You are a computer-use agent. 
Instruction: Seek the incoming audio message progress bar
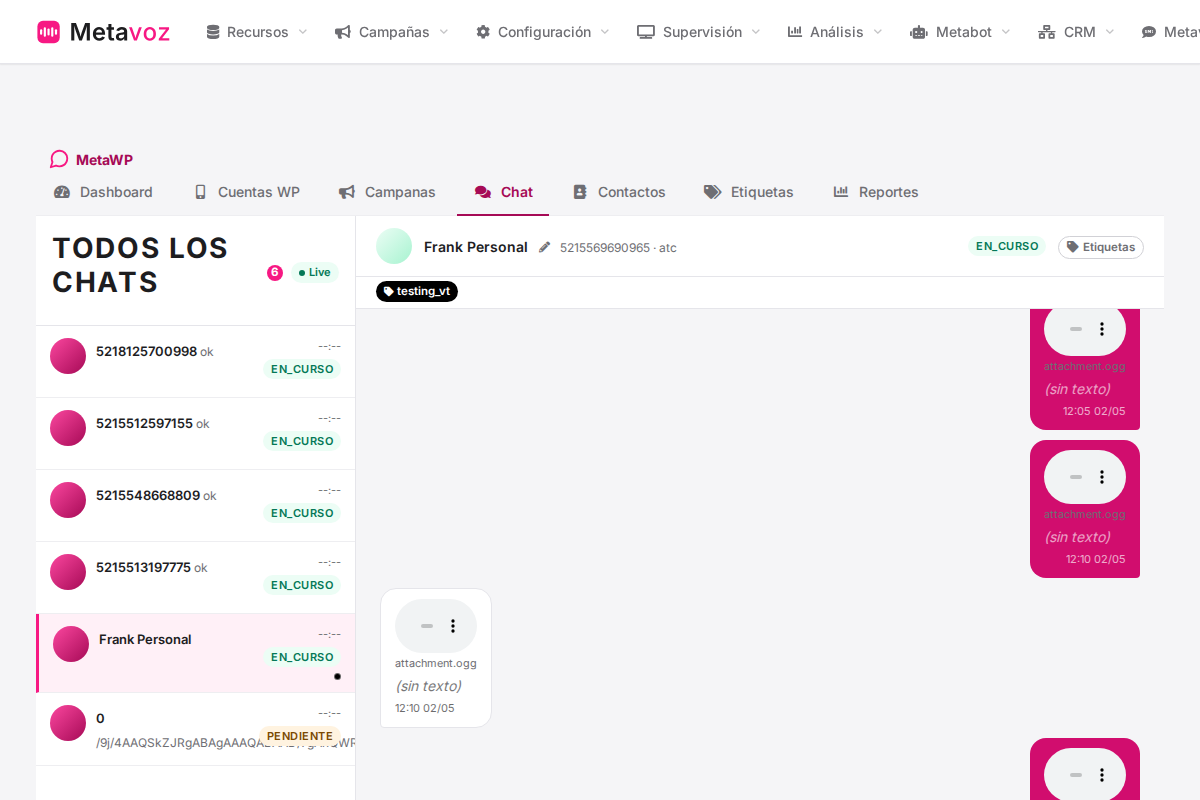427,626
